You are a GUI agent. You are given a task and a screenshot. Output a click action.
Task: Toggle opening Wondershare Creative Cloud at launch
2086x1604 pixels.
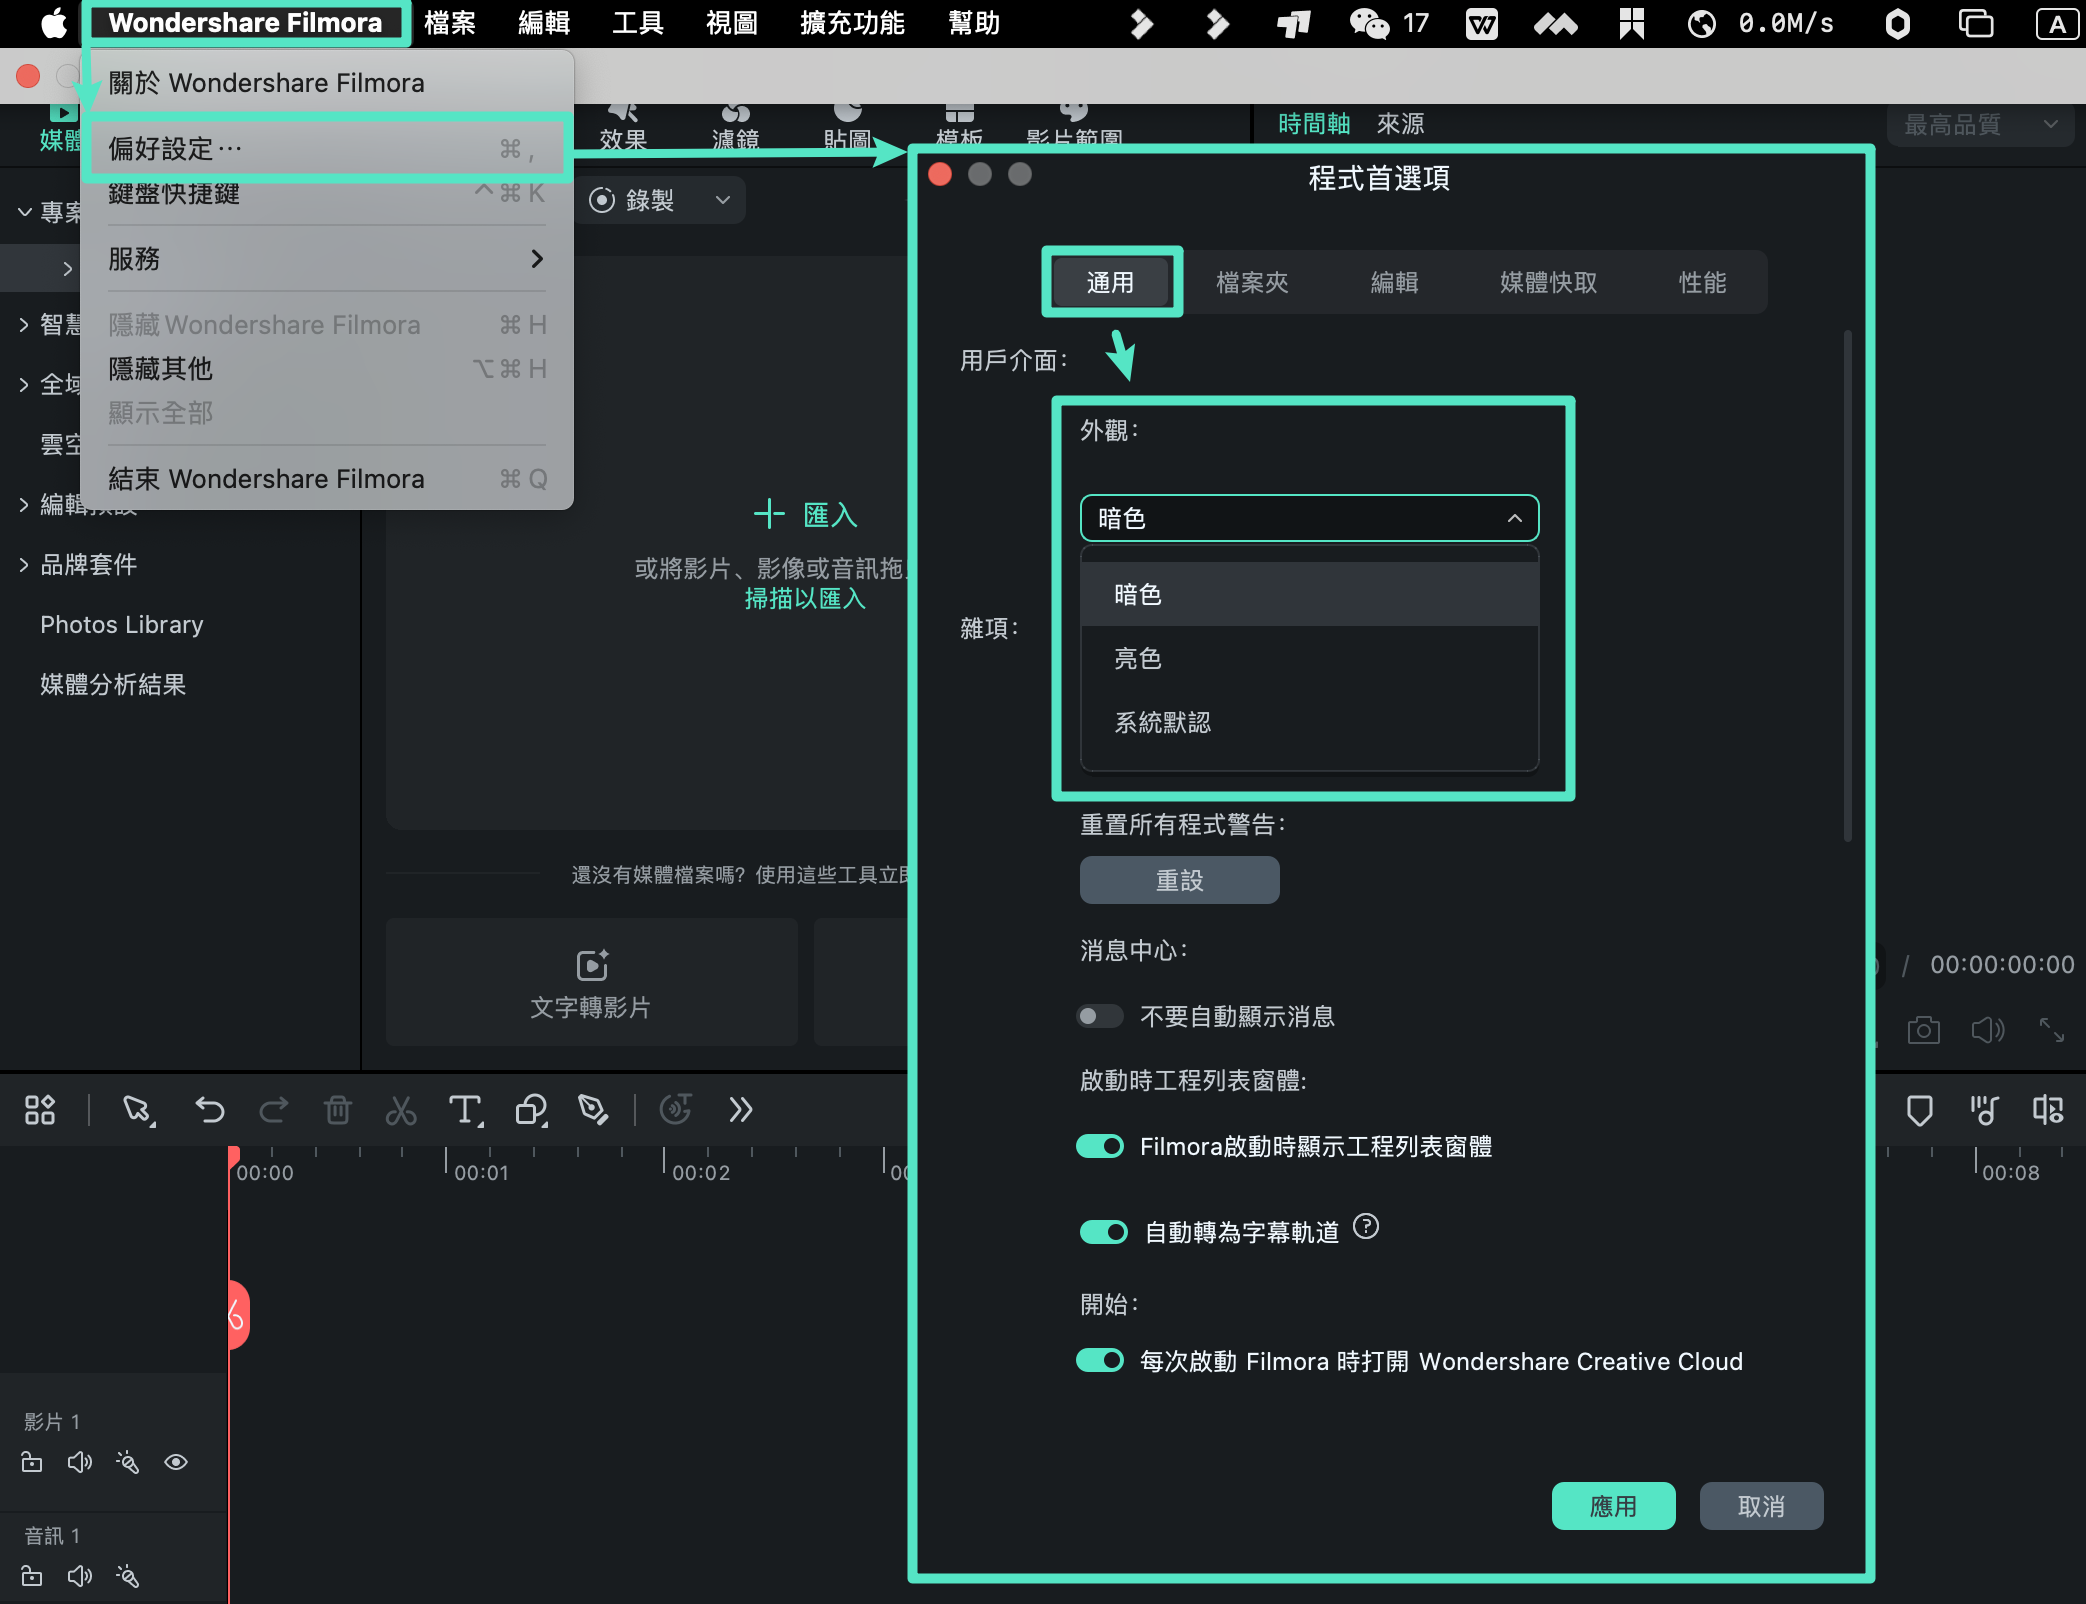tap(1100, 1361)
